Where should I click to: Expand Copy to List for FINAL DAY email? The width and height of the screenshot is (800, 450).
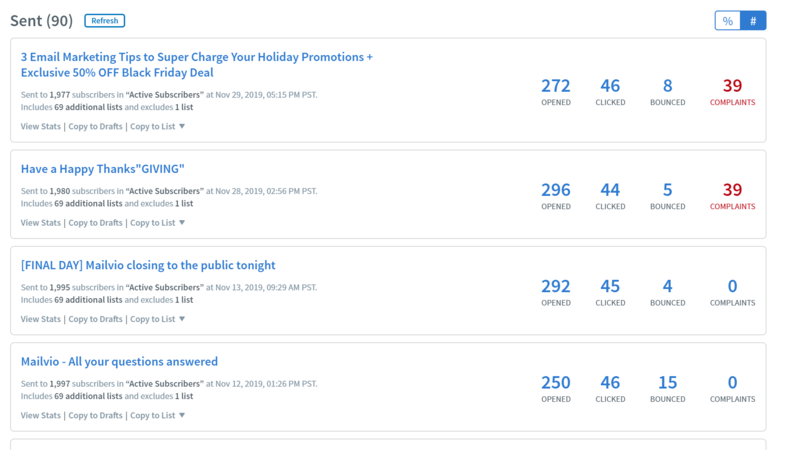158,319
